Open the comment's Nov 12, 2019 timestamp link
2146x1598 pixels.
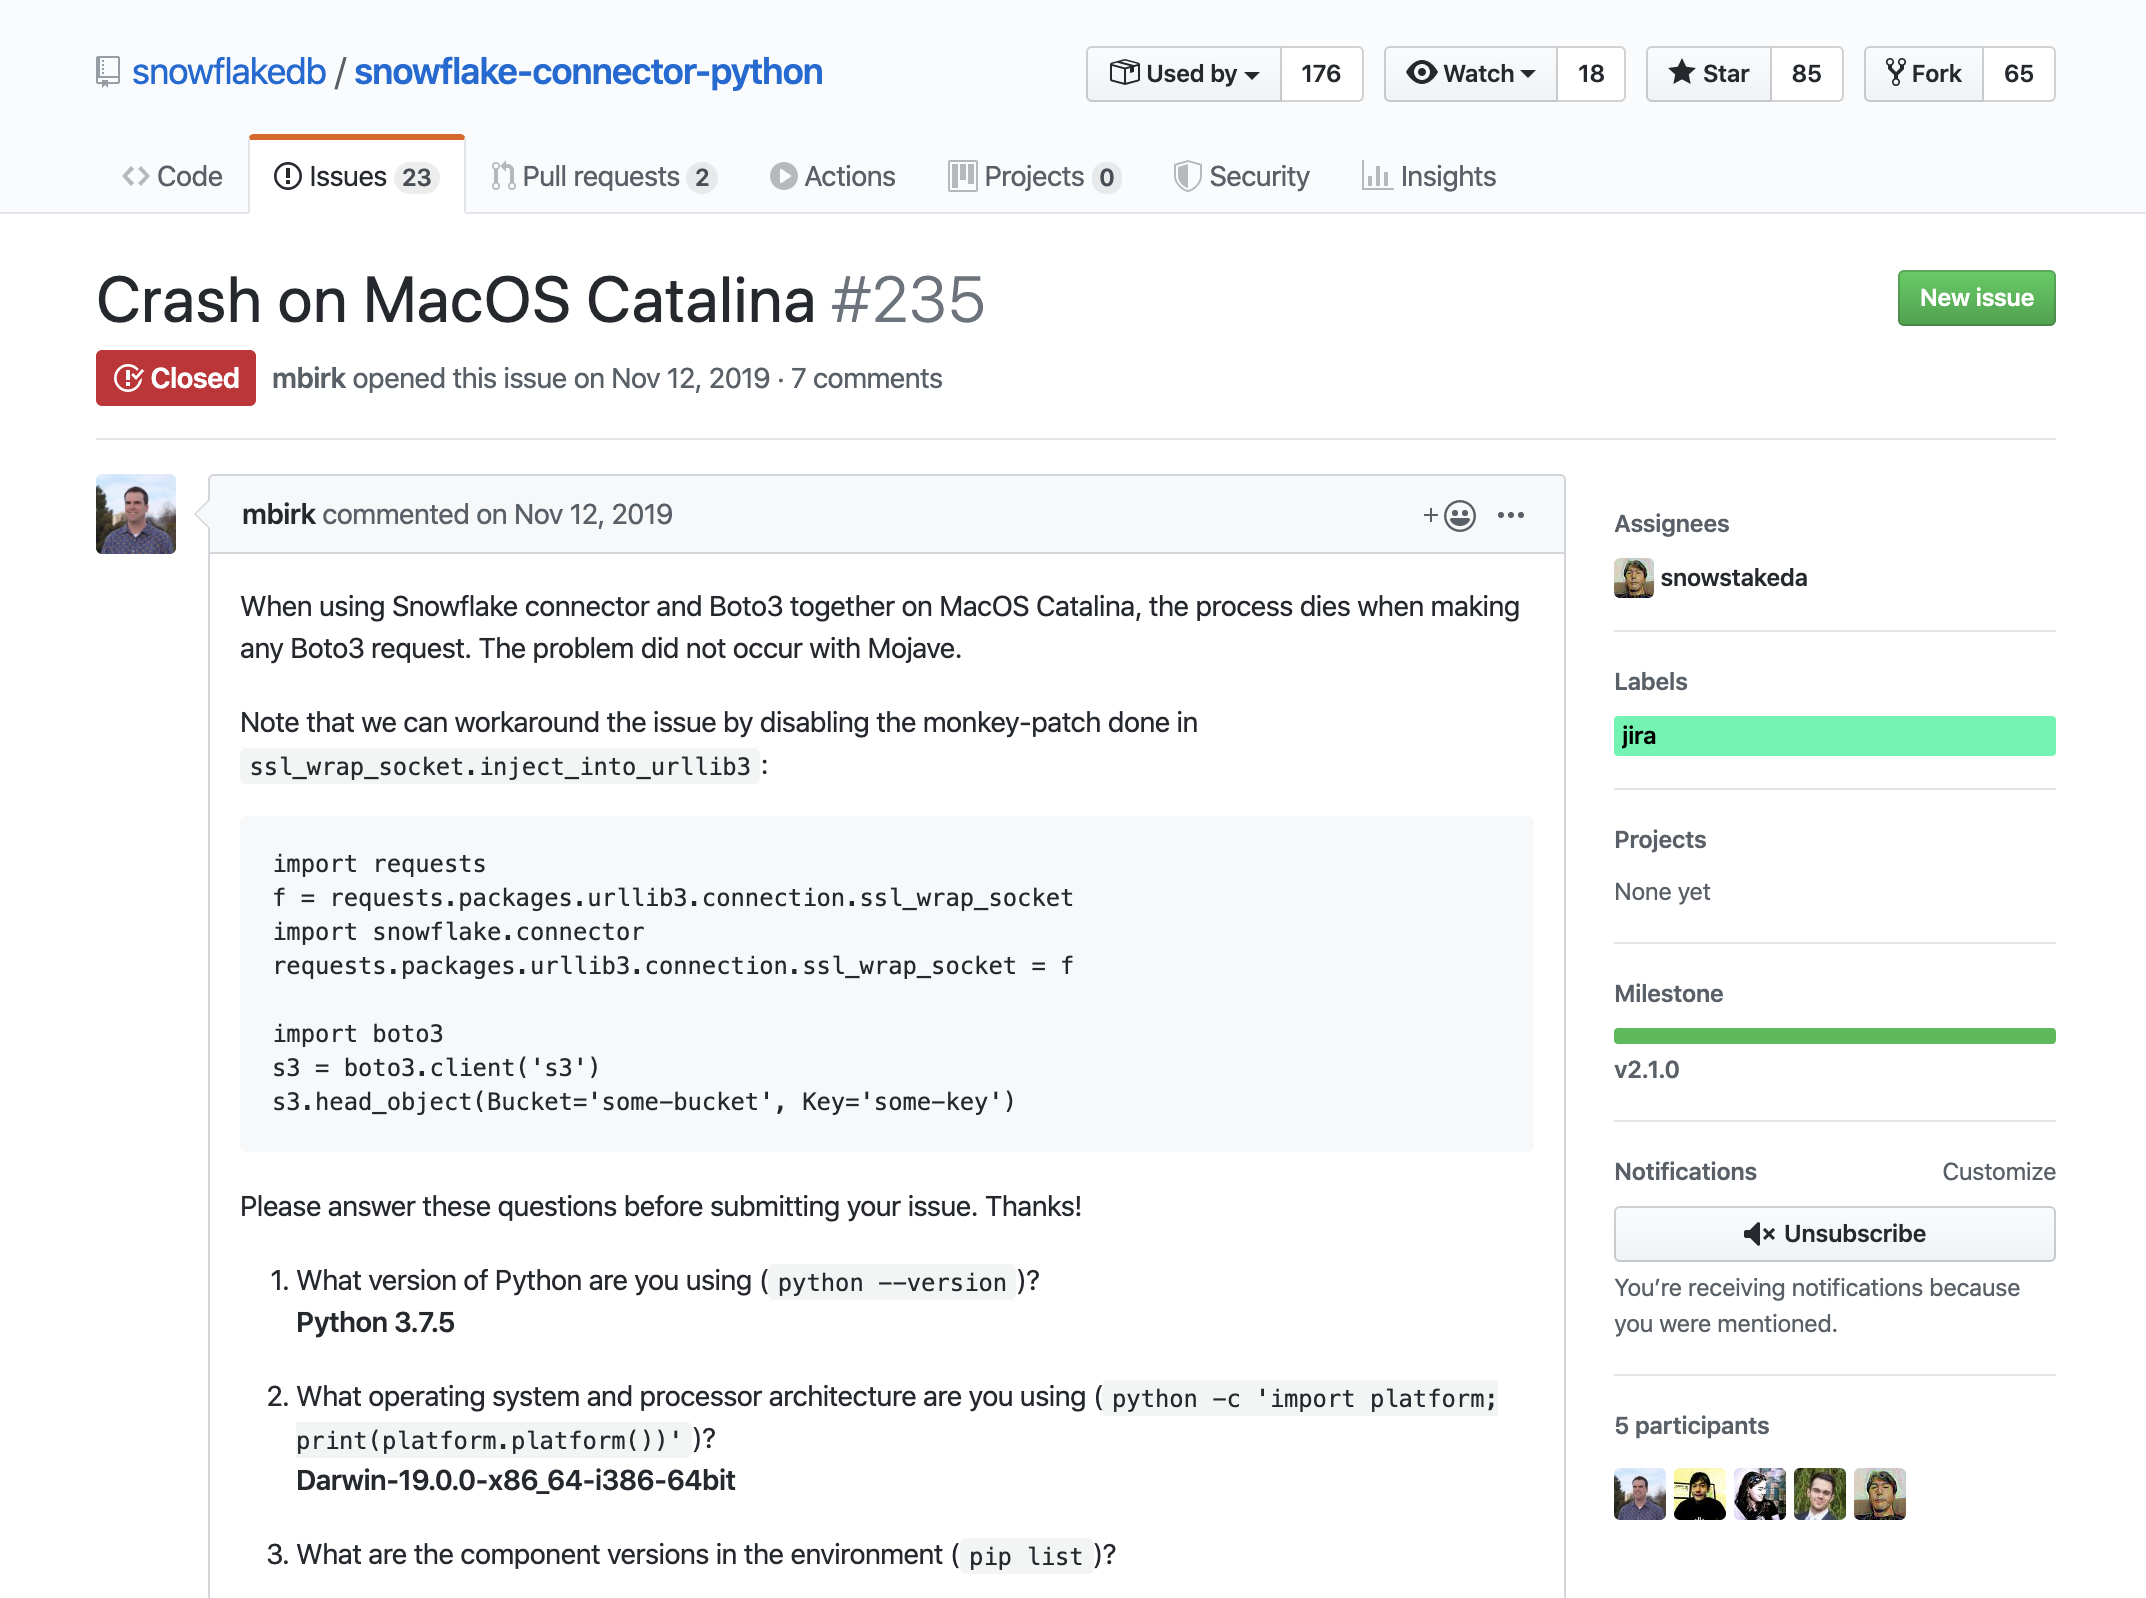pos(593,514)
